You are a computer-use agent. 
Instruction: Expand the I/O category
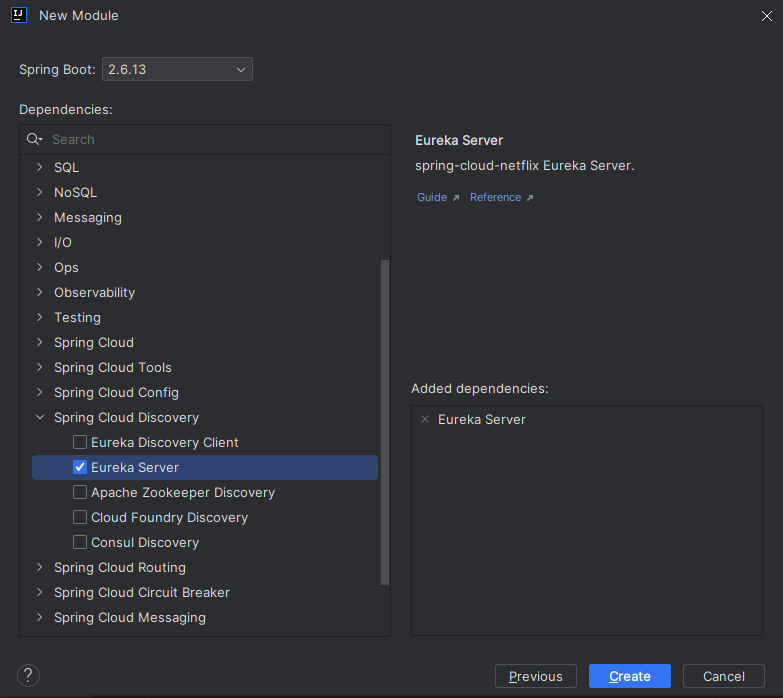[40, 242]
